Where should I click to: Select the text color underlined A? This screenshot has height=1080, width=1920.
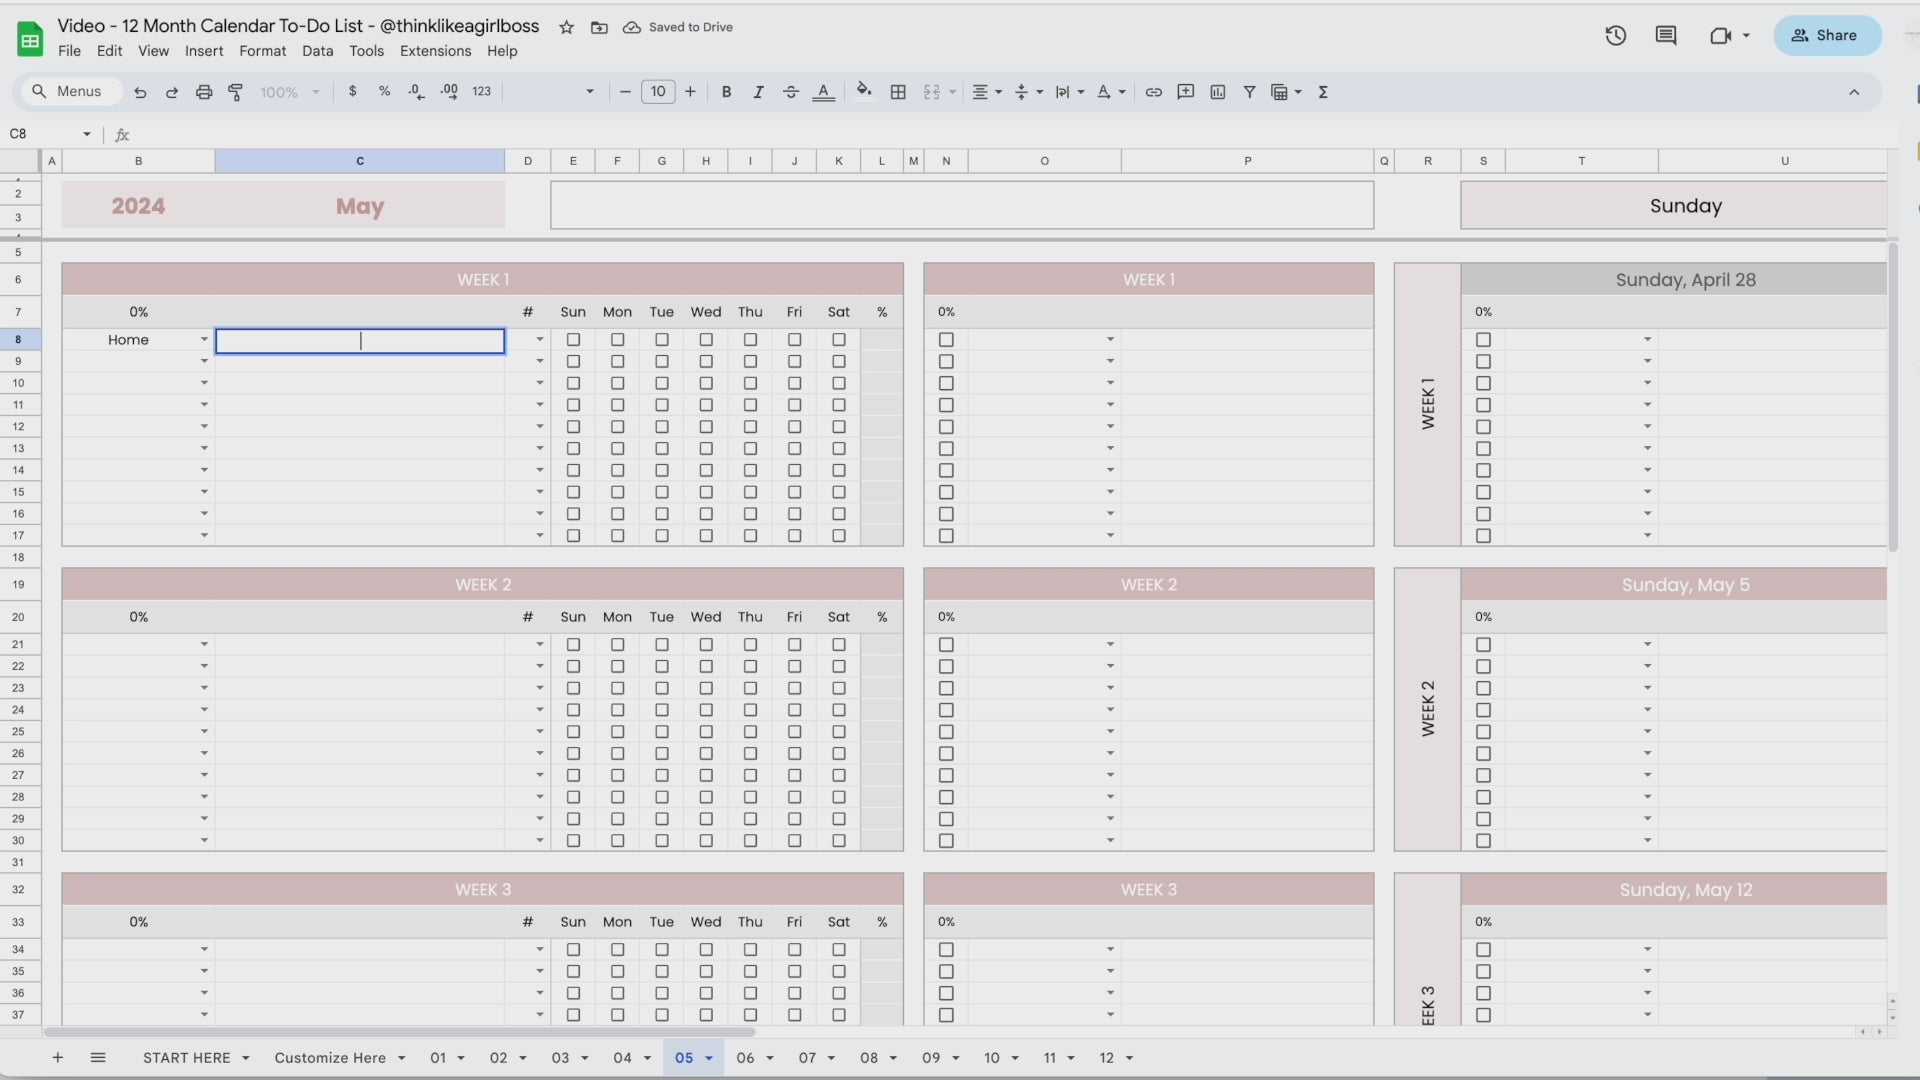pyautogui.click(x=823, y=92)
